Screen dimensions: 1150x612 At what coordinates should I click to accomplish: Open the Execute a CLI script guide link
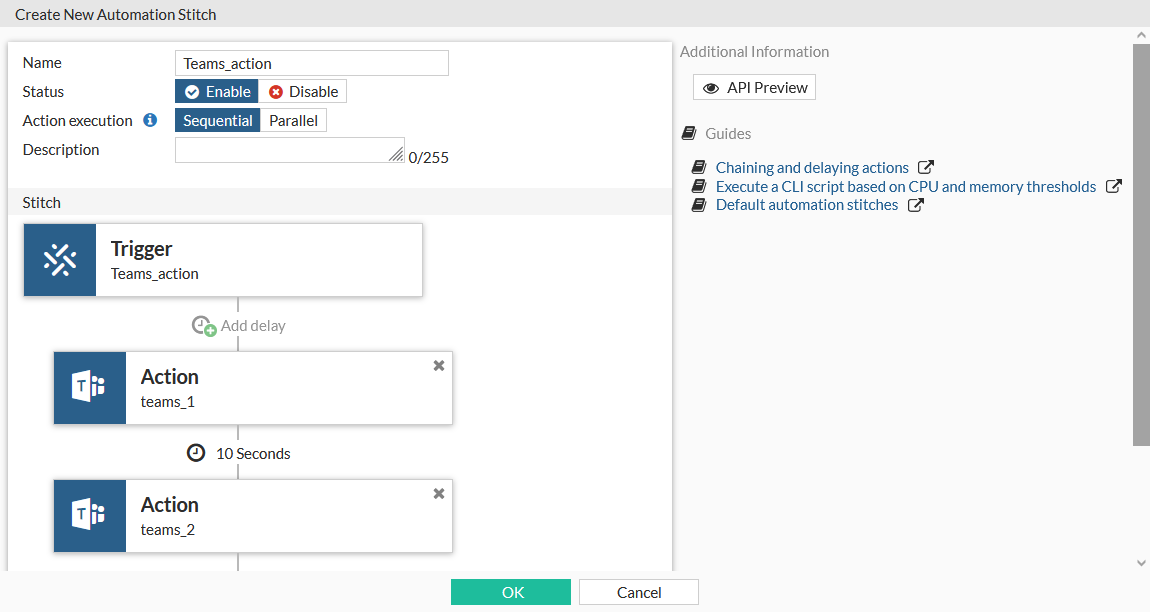(906, 187)
